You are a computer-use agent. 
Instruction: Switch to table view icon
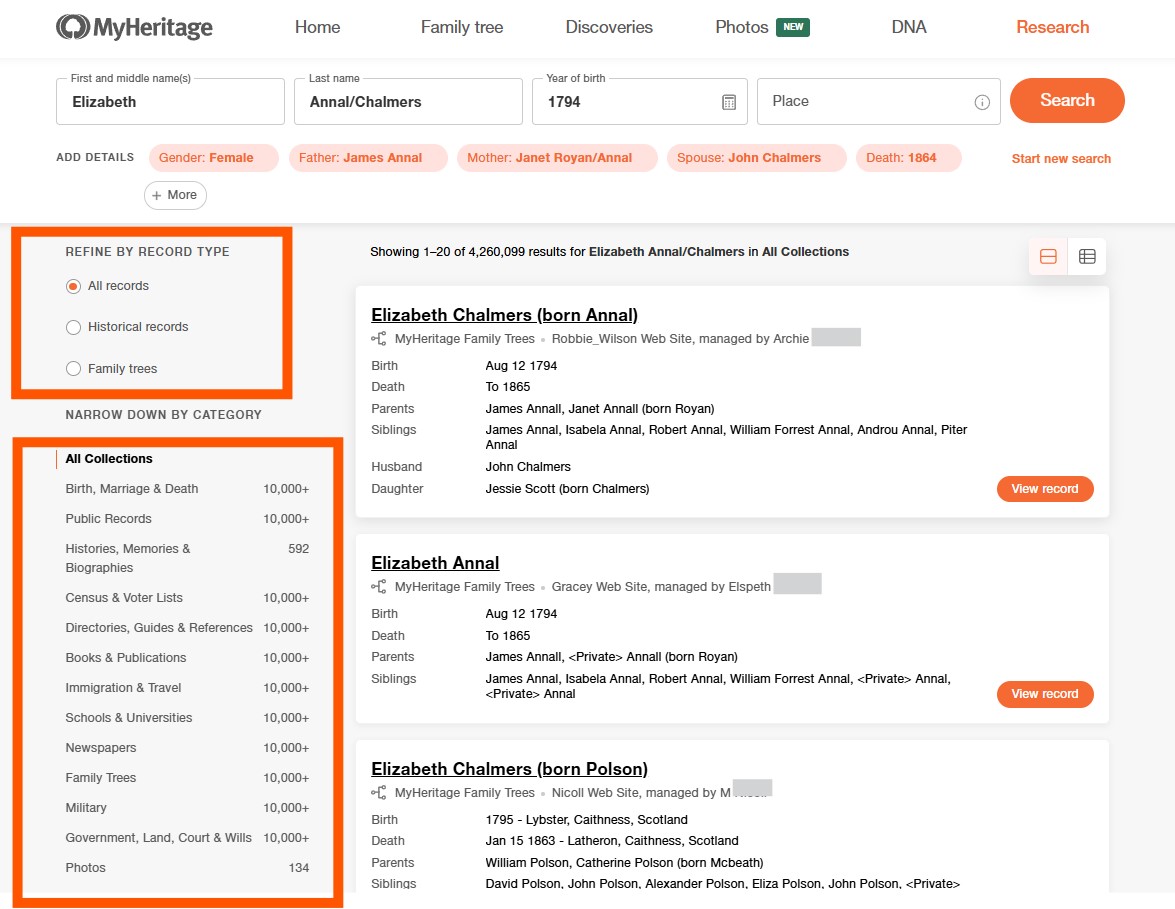pyautogui.click(x=1087, y=257)
